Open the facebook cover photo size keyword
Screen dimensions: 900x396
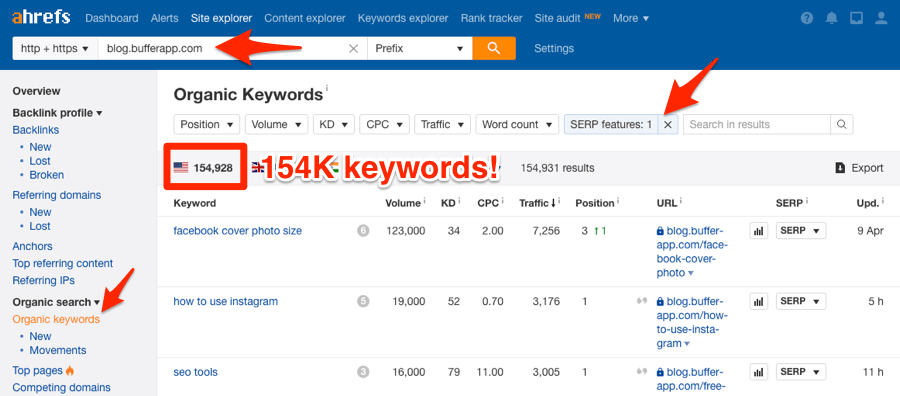pos(238,231)
